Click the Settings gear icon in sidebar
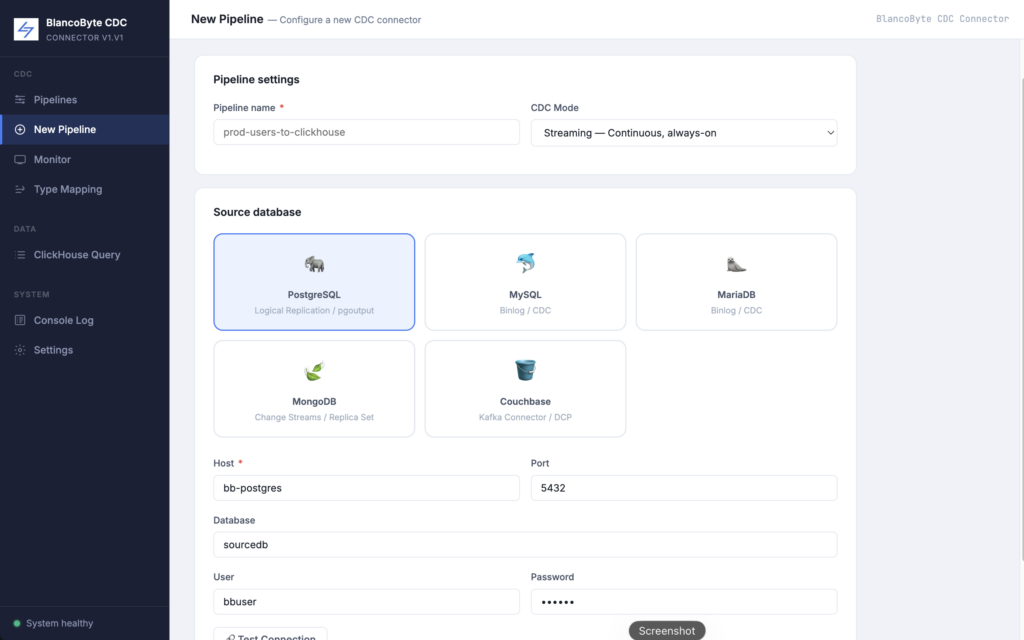The height and width of the screenshot is (640, 1024). click(20, 350)
